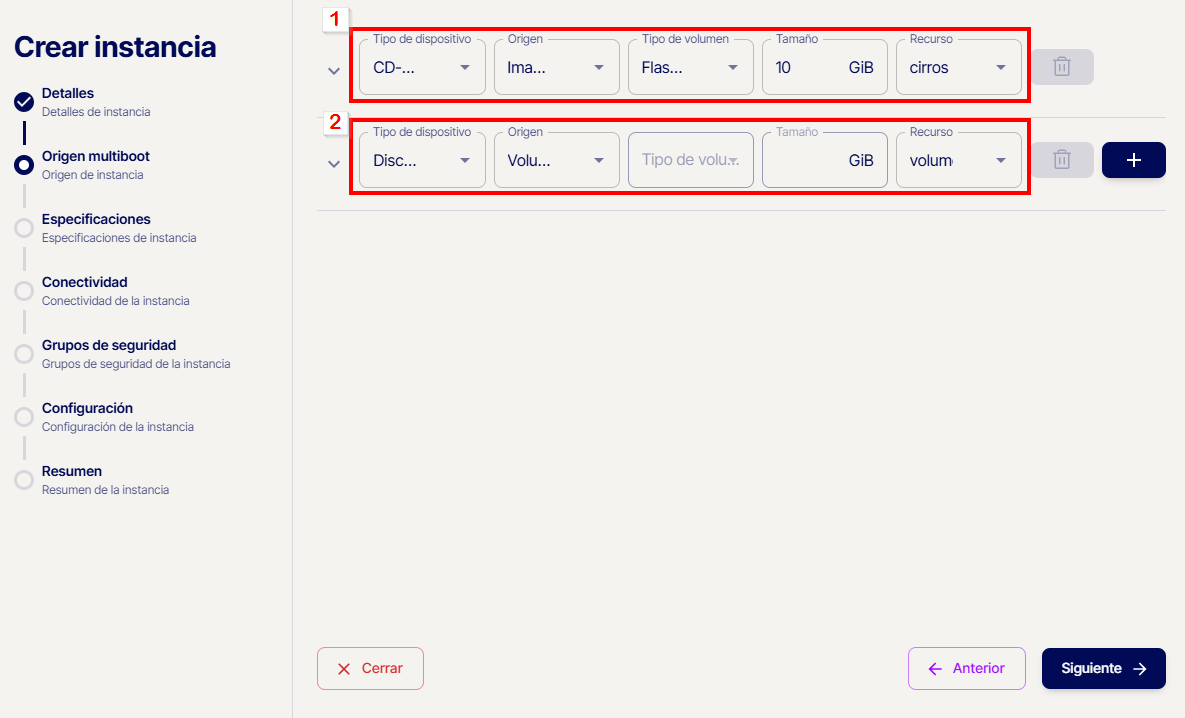Viewport: 1185px width, 718px height.
Task: Open second row Origen dropdown showing Volu...
Action: [556, 161]
